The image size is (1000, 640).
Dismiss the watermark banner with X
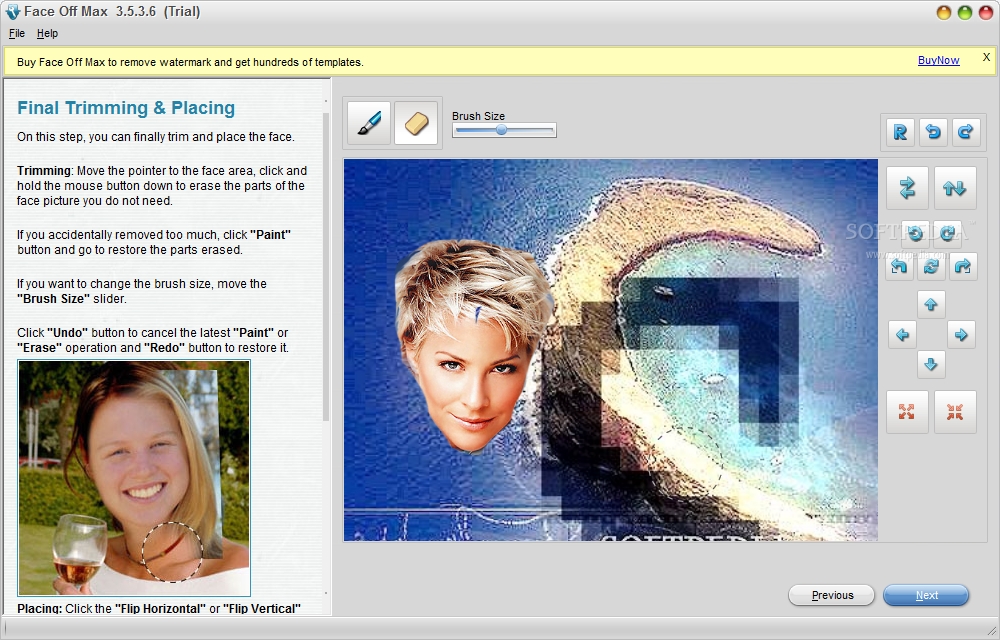(987, 60)
